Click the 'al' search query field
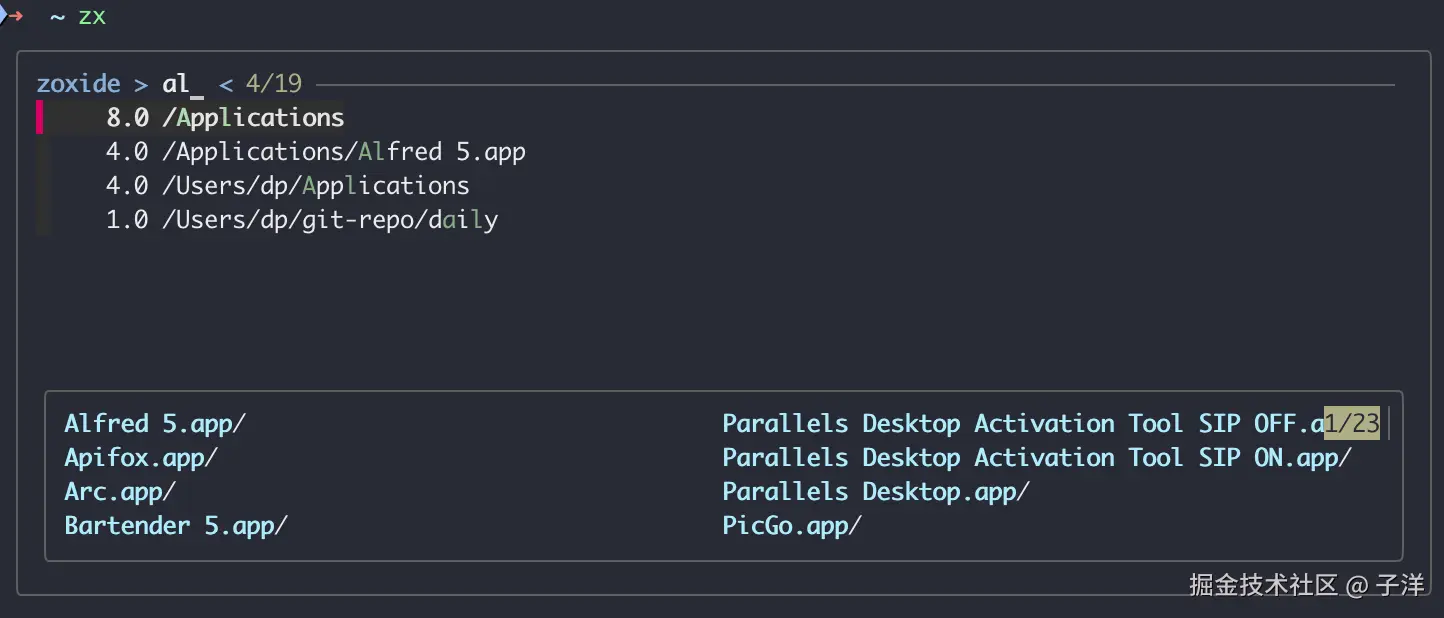This screenshot has height=618, width=1444. (182, 84)
